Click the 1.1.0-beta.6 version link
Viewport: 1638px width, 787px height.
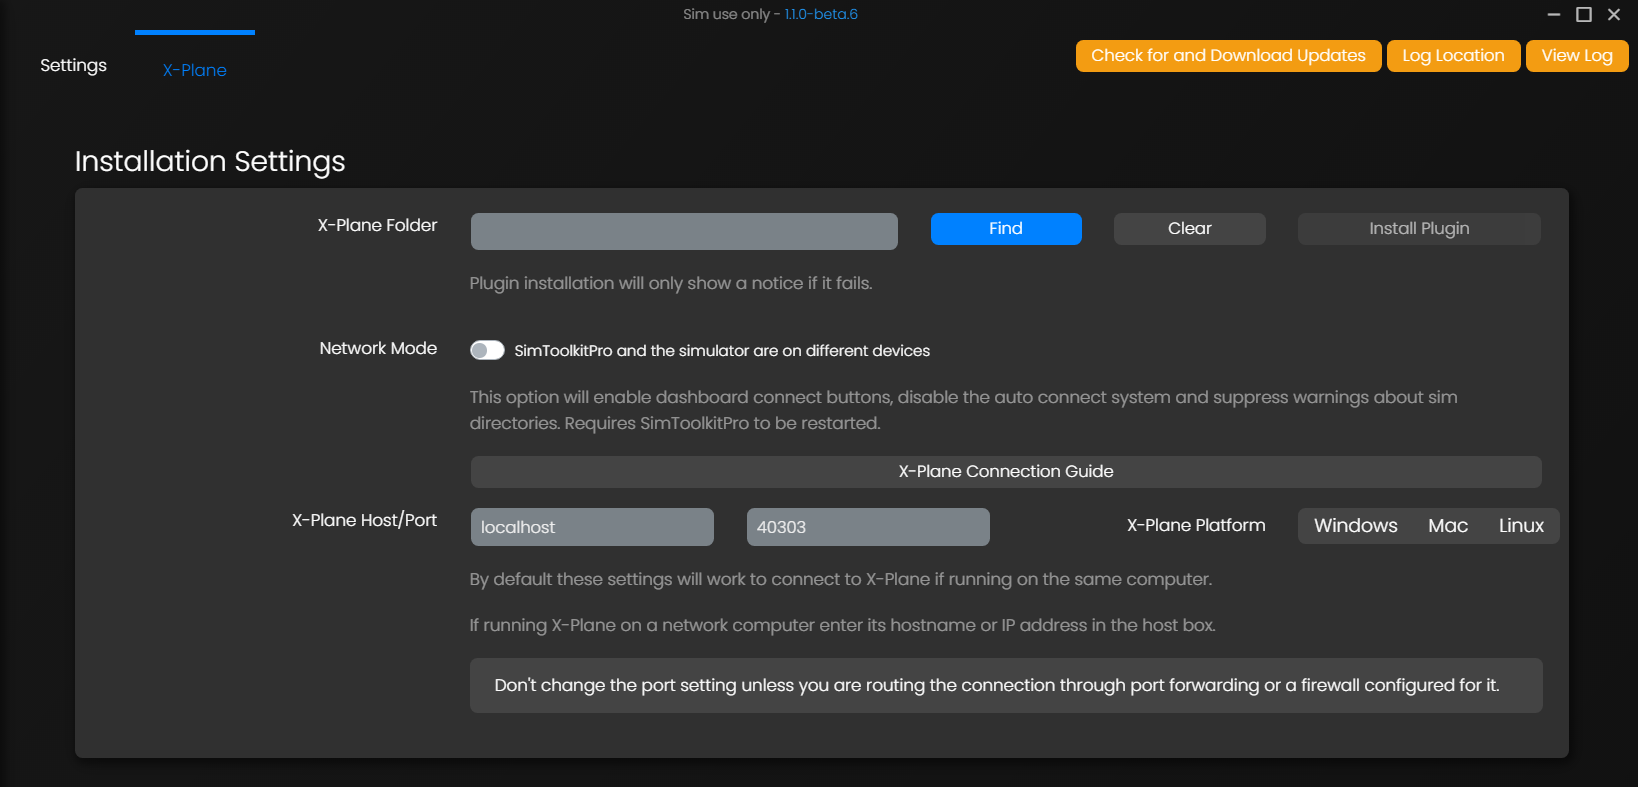(x=821, y=14)
